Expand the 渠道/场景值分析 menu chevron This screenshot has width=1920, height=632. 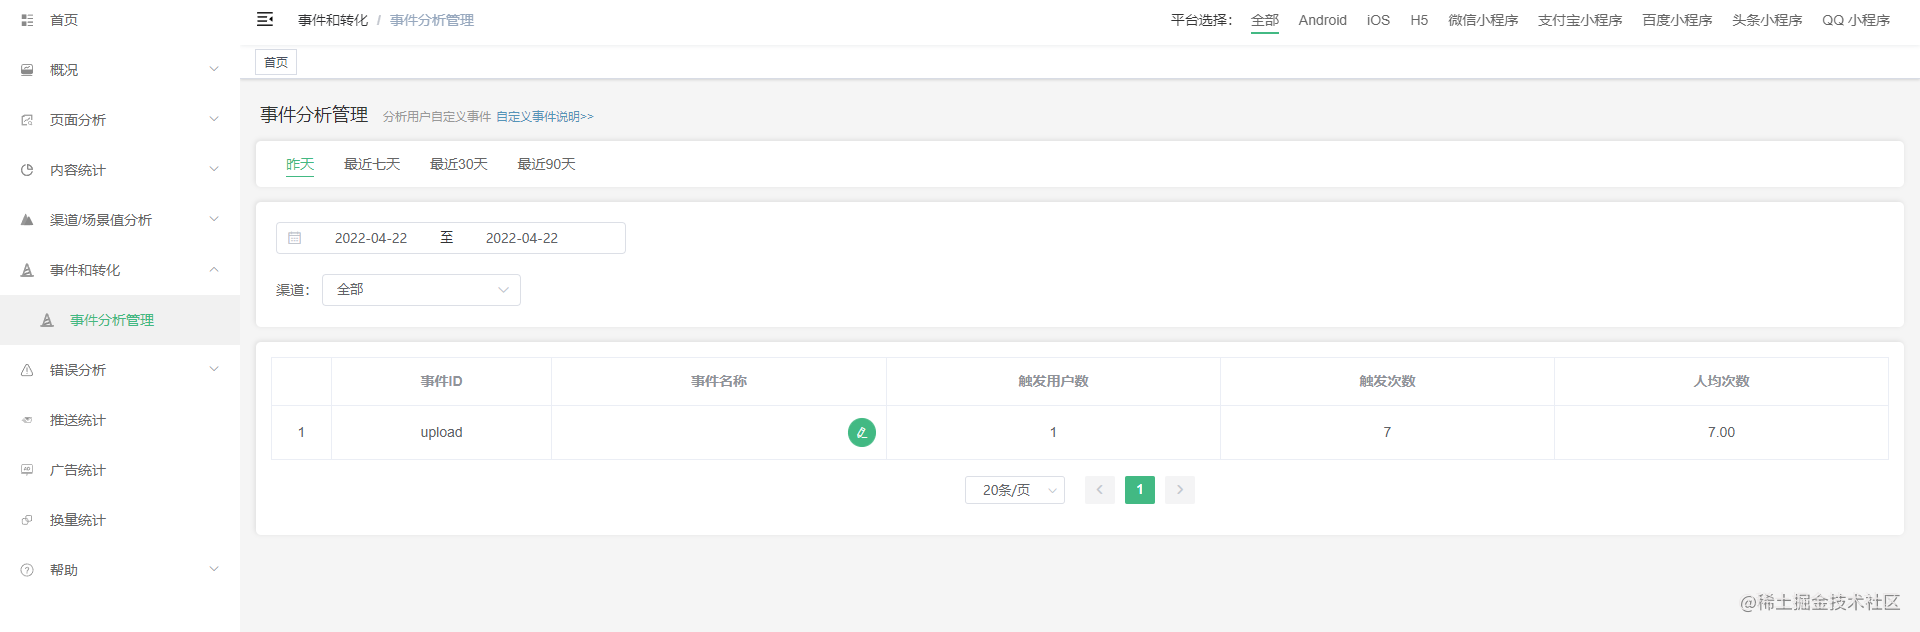214,219
